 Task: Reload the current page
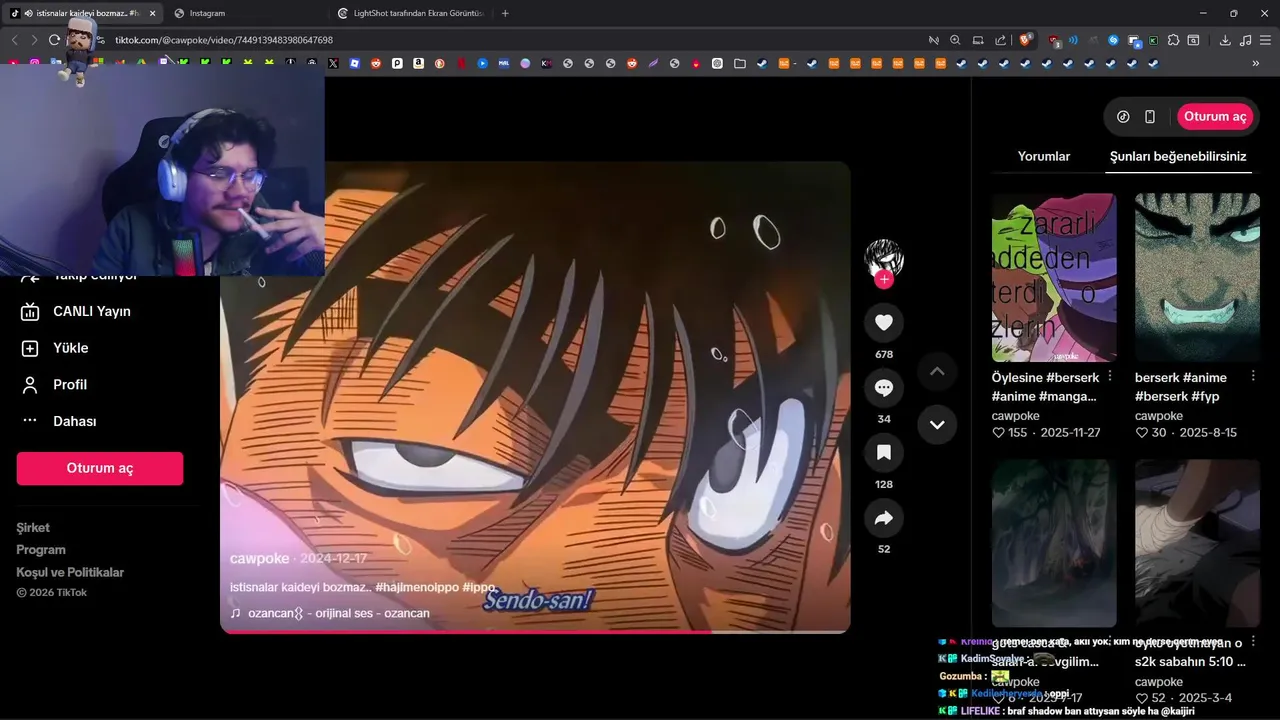(54, 40)
